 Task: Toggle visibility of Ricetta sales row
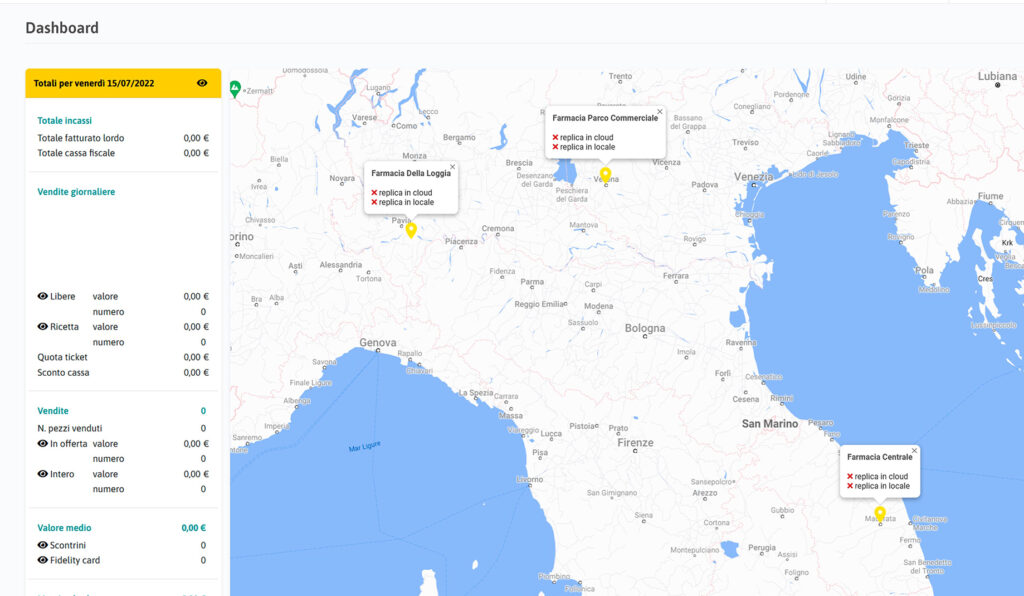coord(43,327)
